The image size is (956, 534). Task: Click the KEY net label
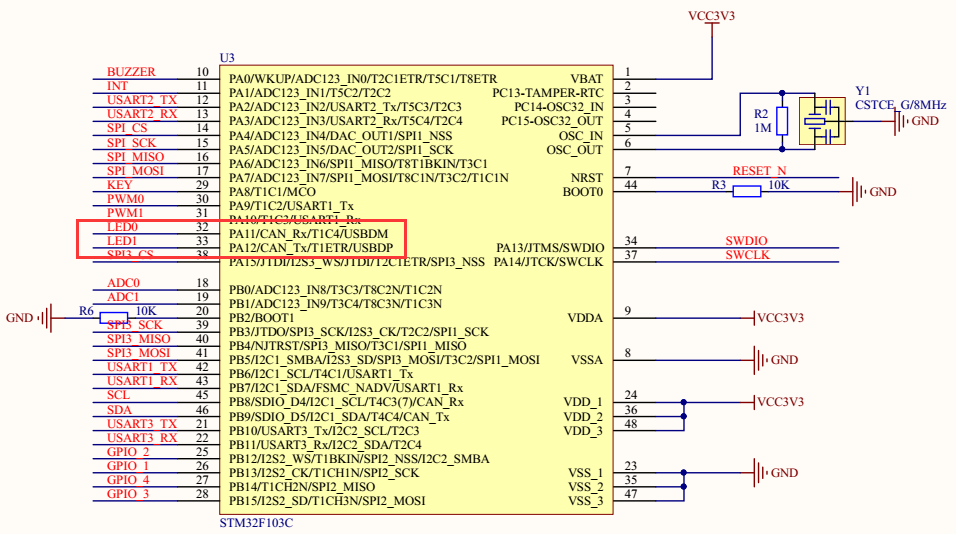click(x=120, y=185)
